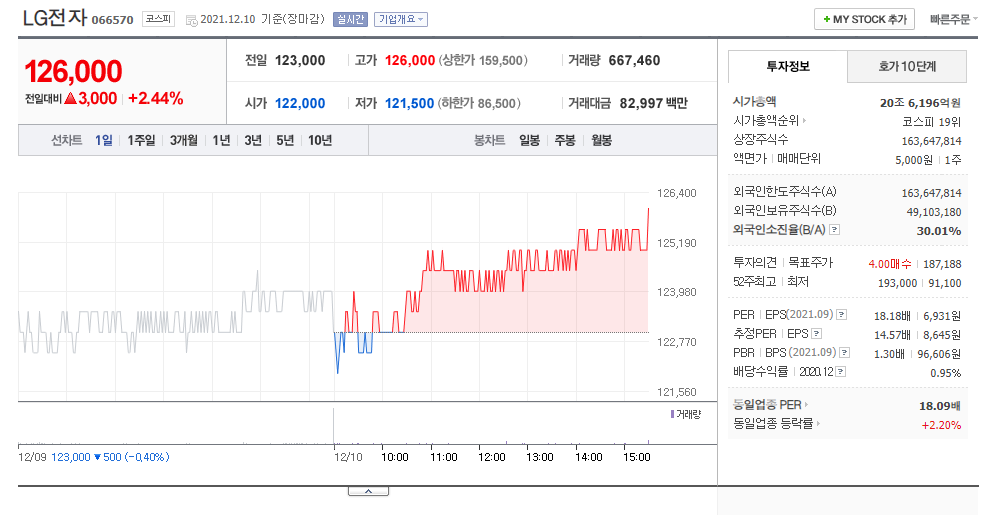
Task: Open help icon next to 추정PER EPS
Action: point(816,334)
